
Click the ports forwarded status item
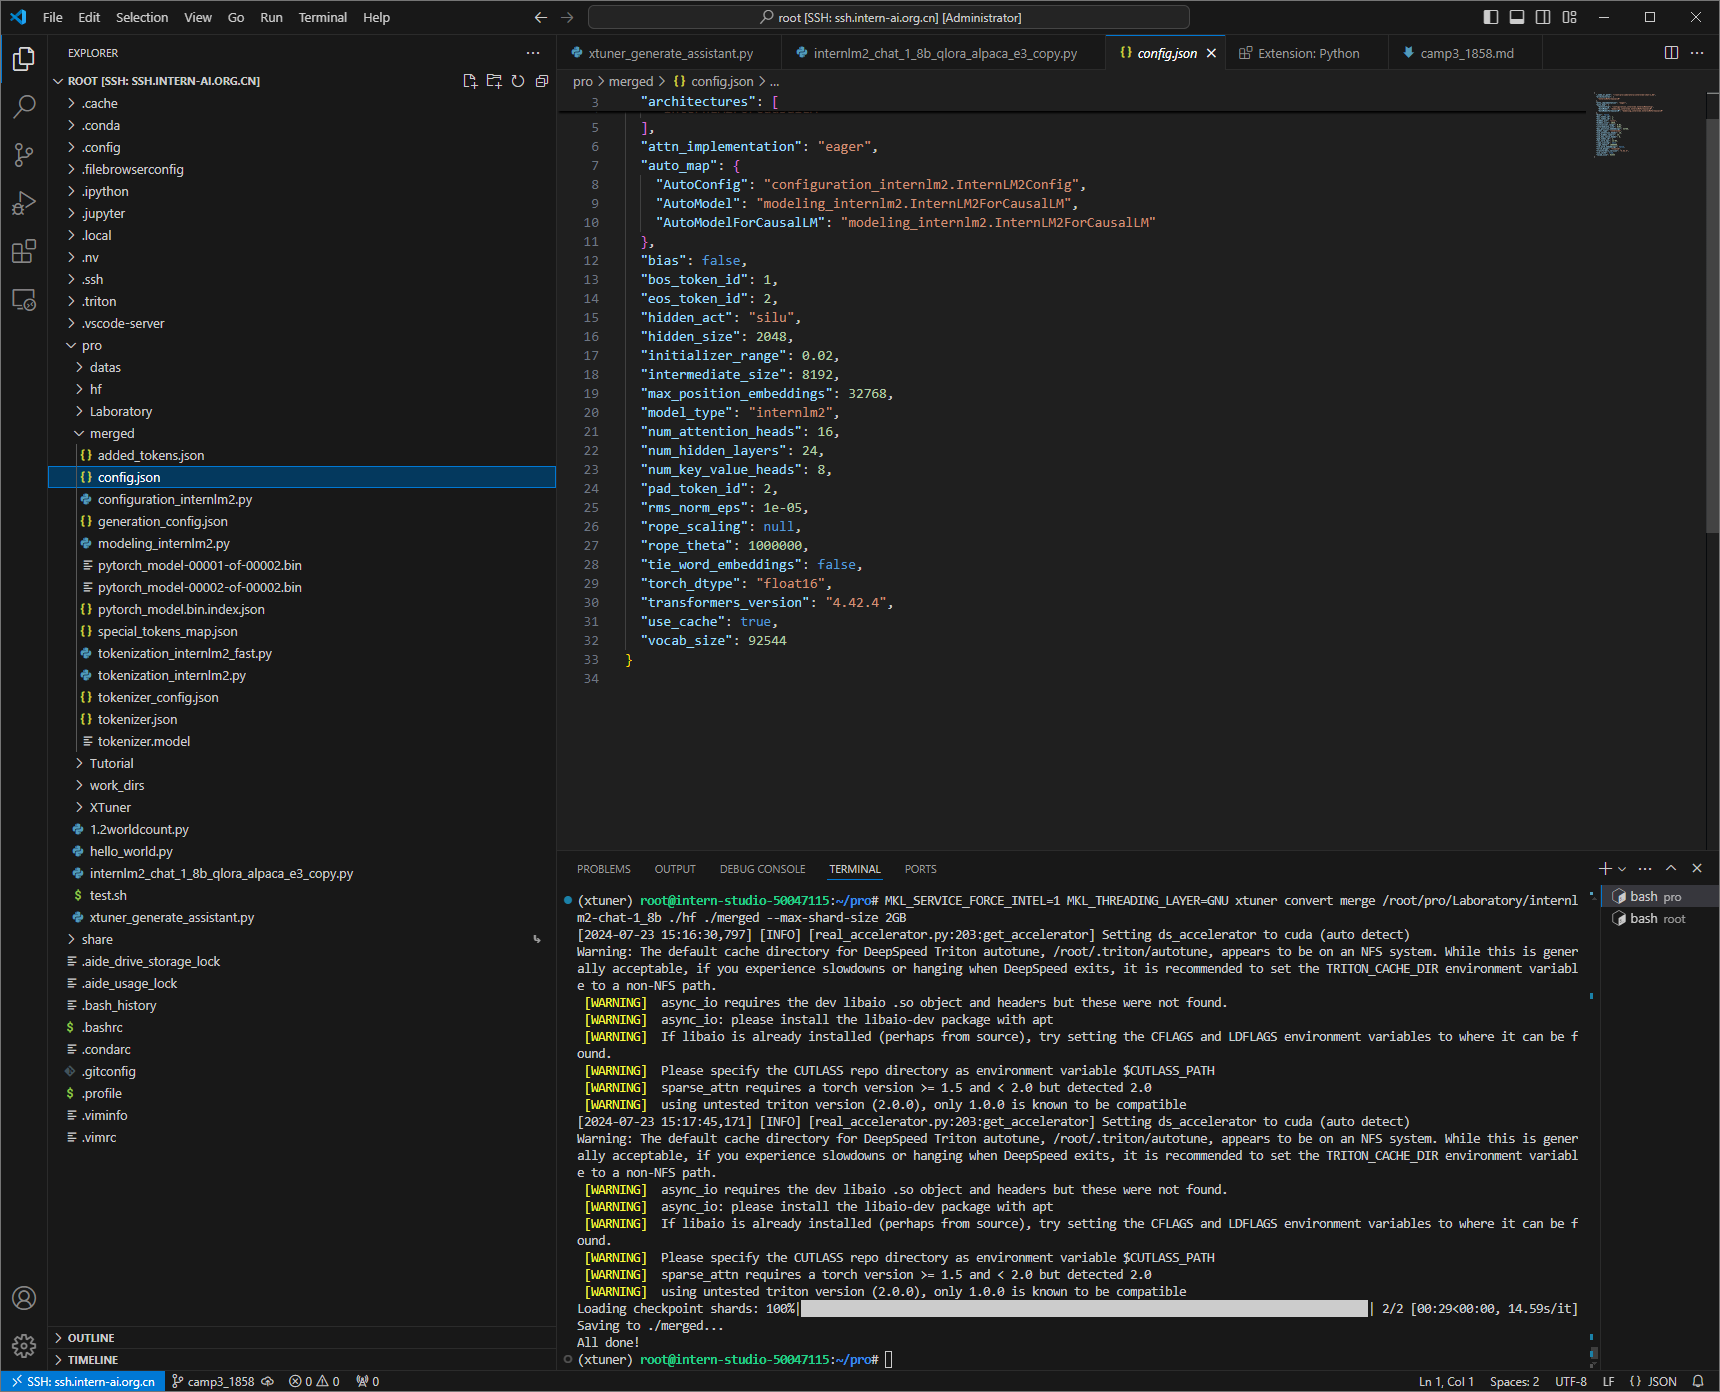[368, 1381]
